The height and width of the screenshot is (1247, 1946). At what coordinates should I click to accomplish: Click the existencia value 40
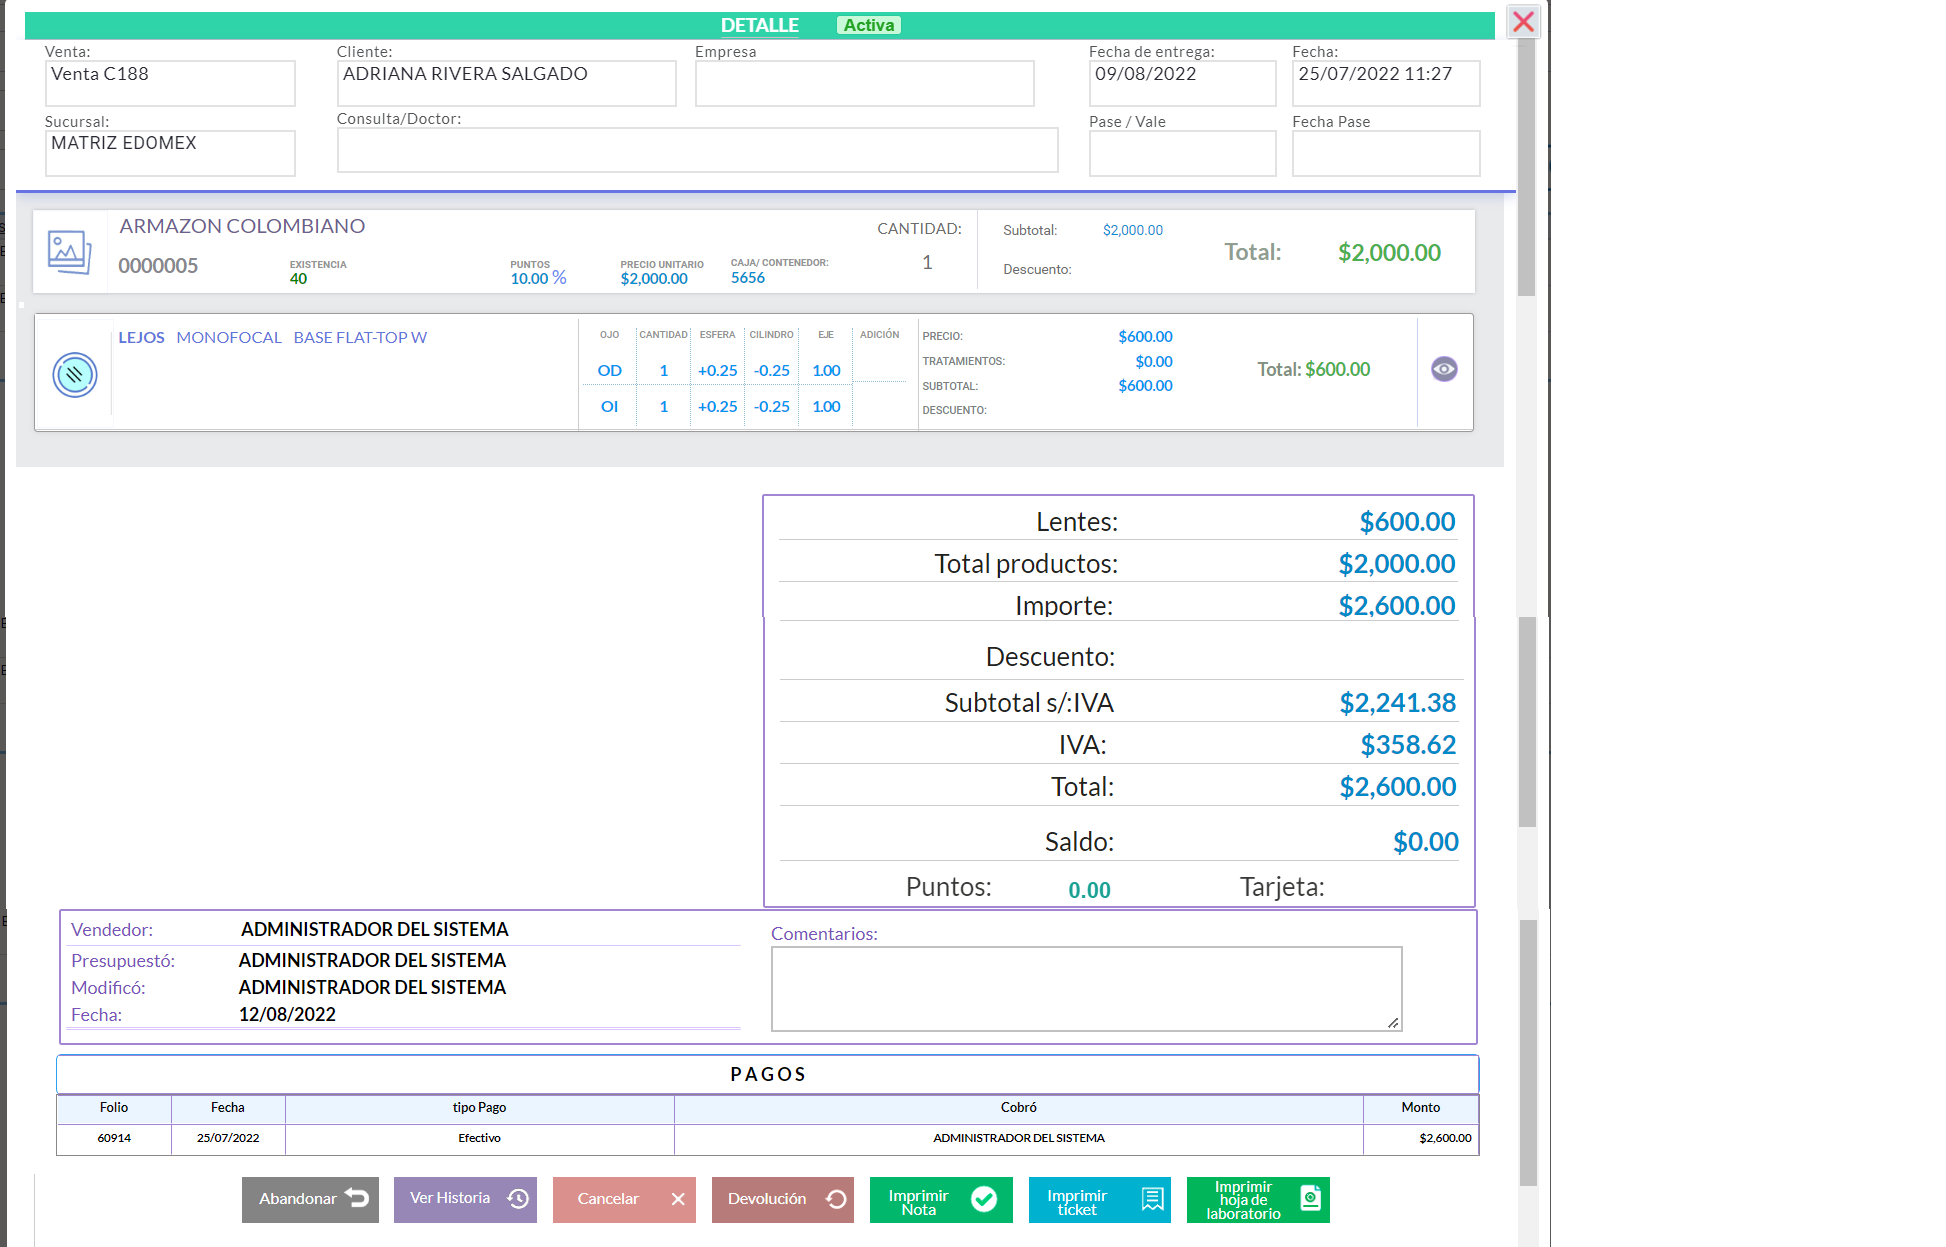coord(298,279)
